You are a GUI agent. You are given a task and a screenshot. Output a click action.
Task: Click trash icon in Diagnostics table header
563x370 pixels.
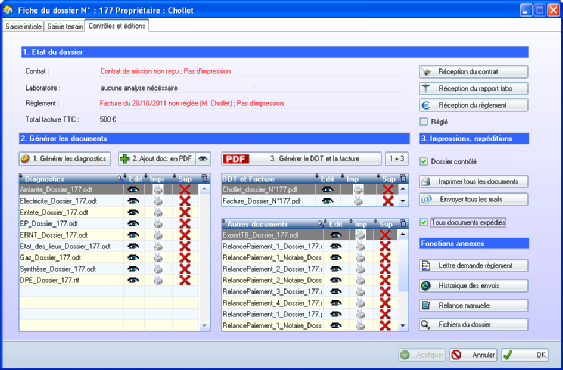point(204,178)
